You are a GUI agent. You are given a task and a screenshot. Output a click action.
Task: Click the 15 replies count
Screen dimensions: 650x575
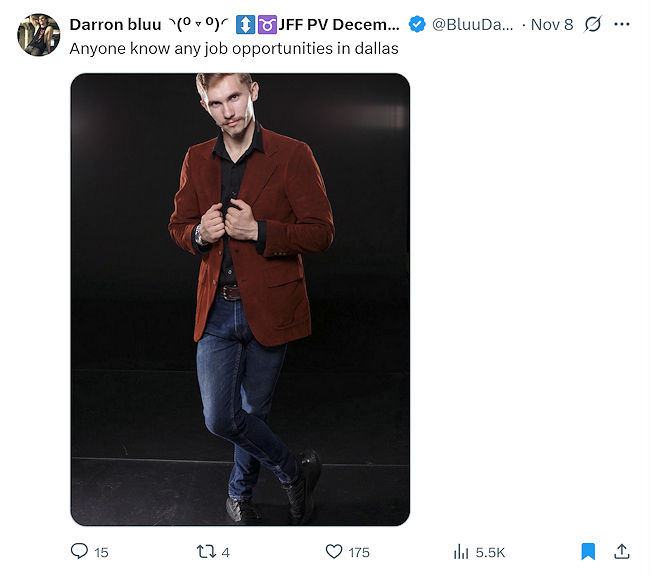[x=102, y=552]
